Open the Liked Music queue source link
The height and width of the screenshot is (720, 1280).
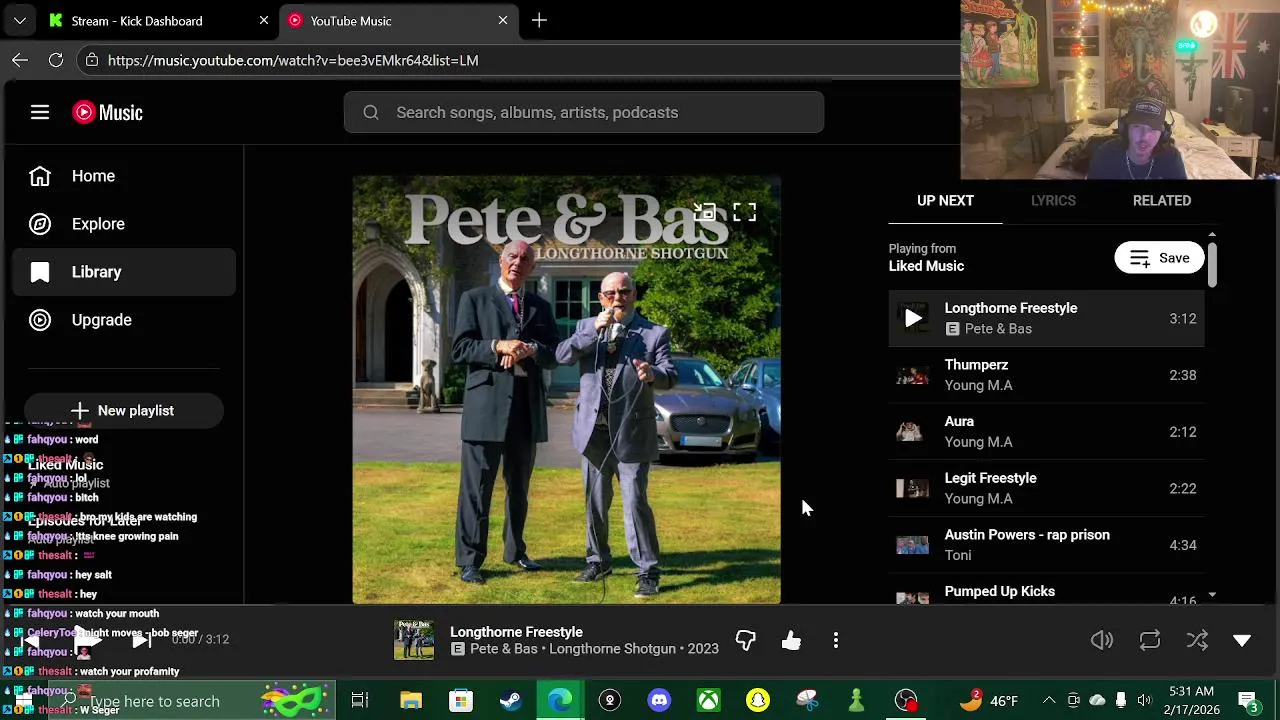(x=926, y=266)
